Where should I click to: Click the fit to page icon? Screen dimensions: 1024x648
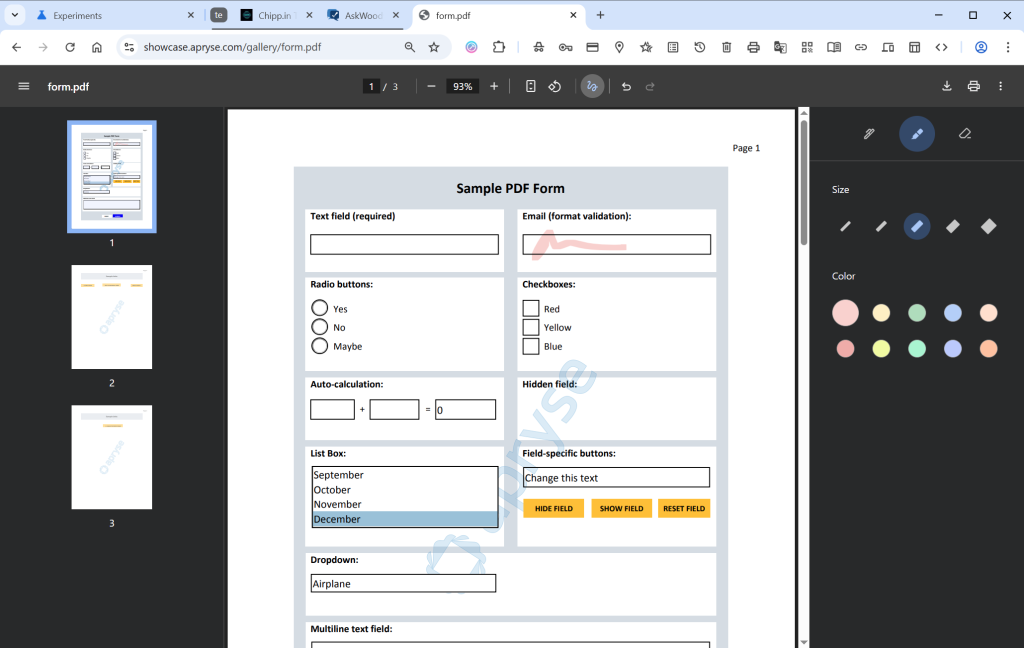pyautogui.click(x=531, y=86)
